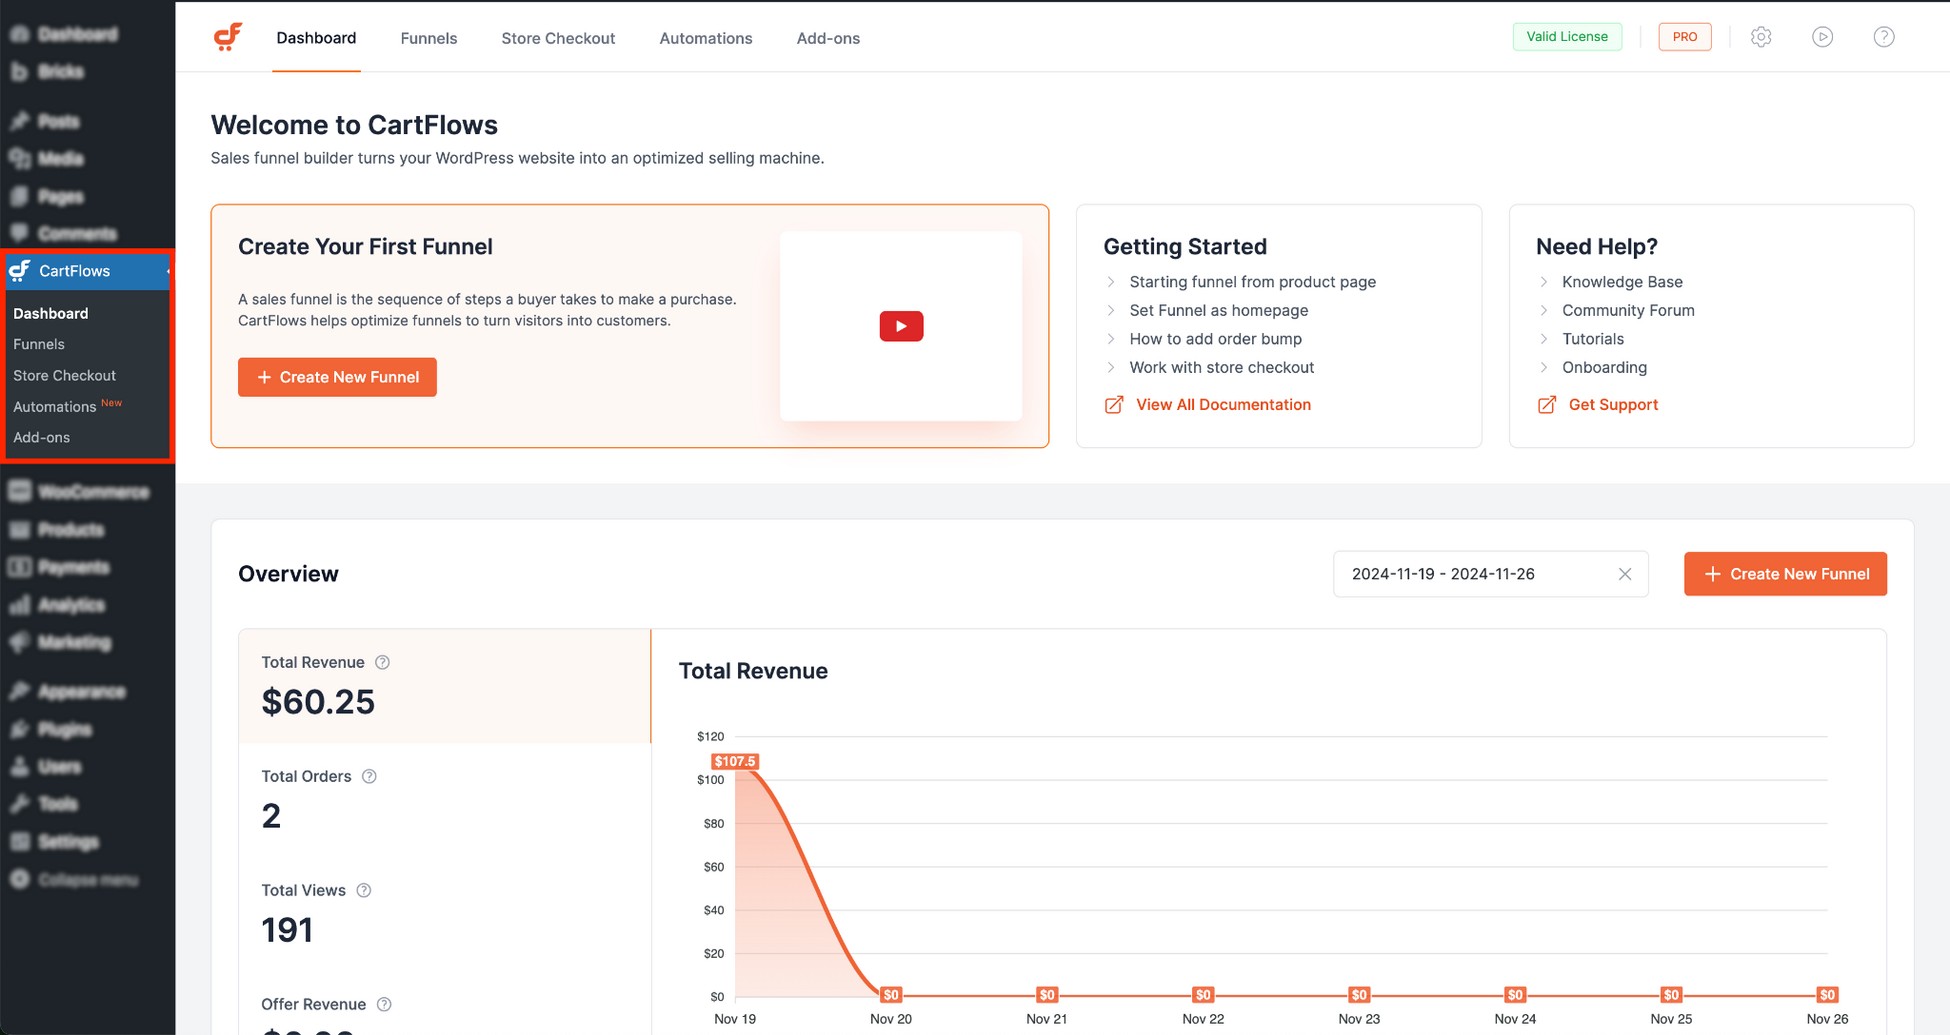Image resolution: width=1950 pixels, height=1035 pixels.
Task: Click the $107.5 data point on chart
Action: pos(735,761)
